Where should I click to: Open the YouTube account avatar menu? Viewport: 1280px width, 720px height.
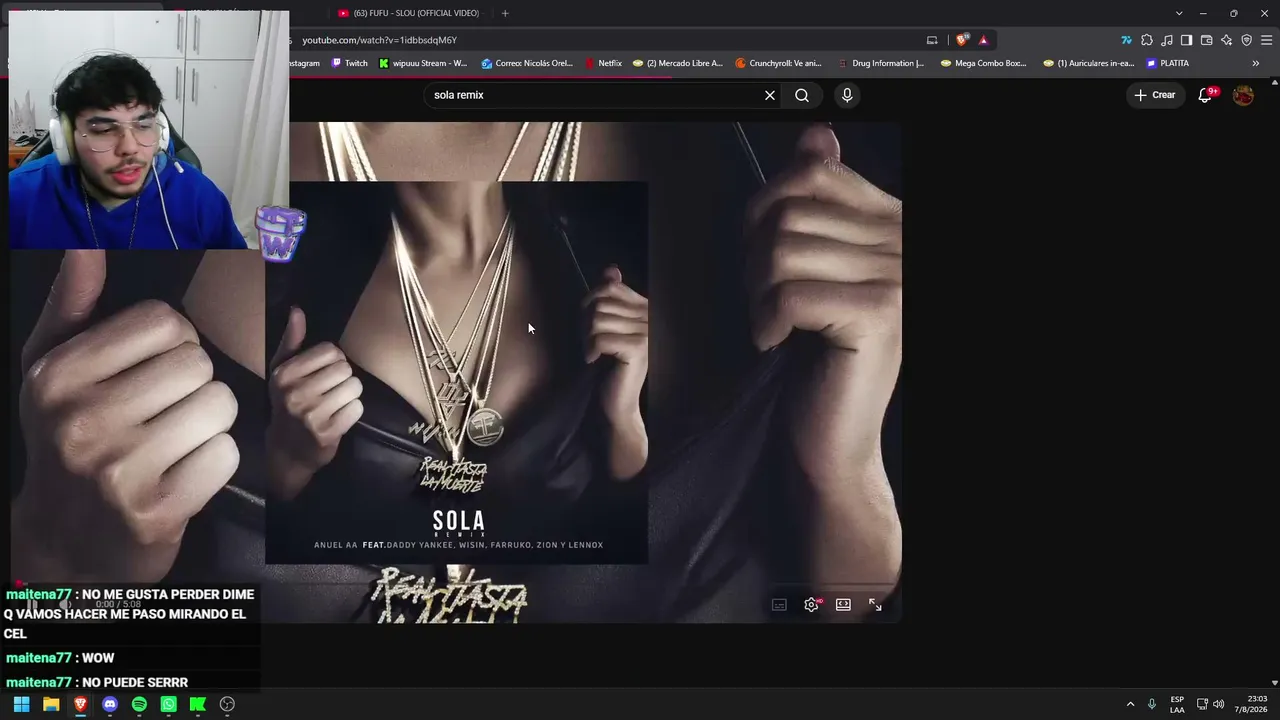(x=1243, y=95)
